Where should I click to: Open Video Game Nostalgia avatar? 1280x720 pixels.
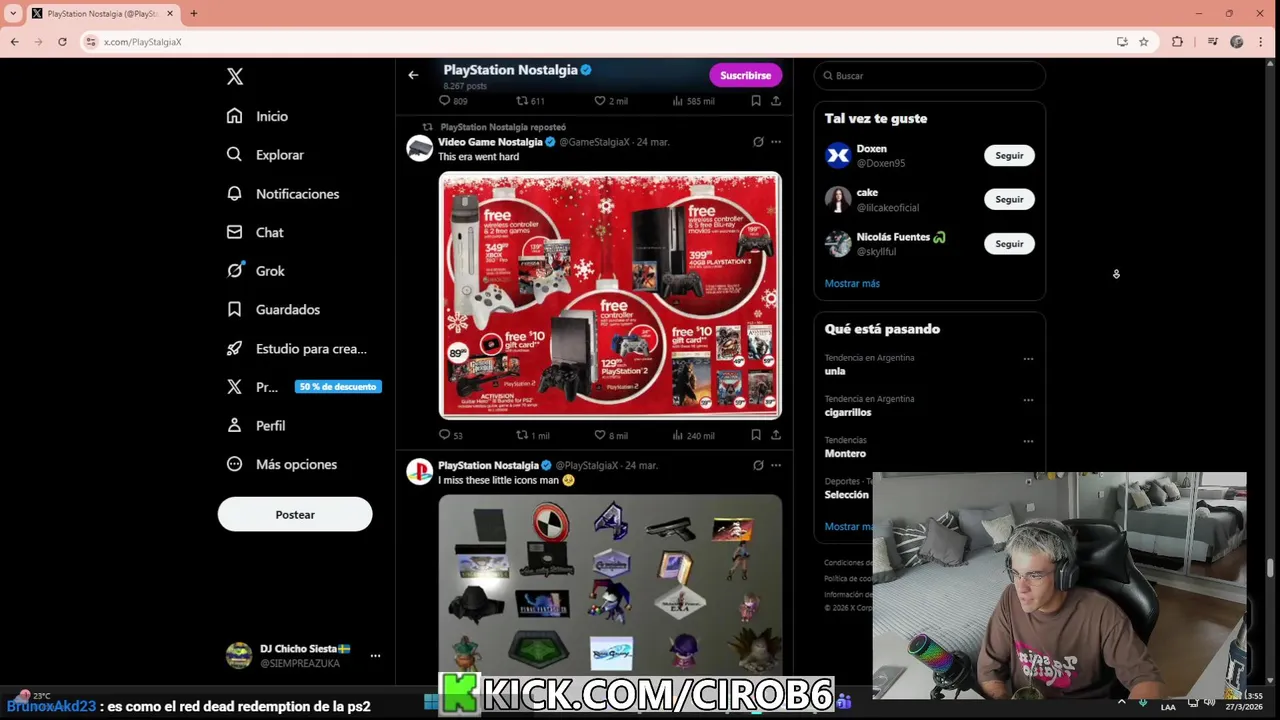tap(420, 149)
